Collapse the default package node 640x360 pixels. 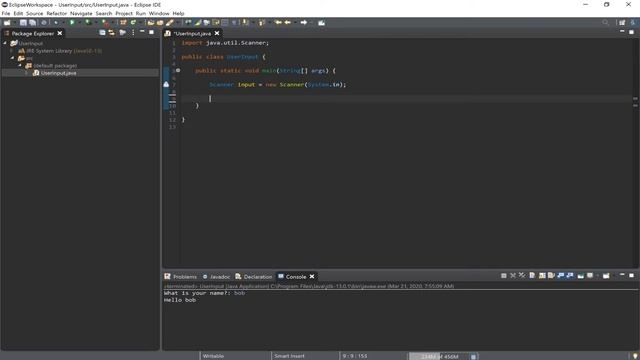tap(20, 65)
